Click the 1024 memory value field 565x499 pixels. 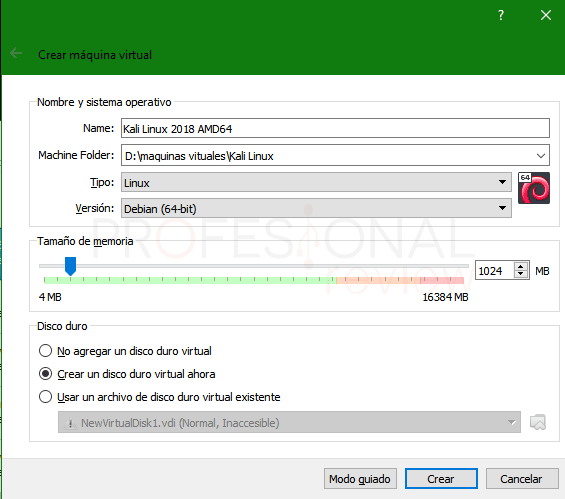(x=495, y=271)
